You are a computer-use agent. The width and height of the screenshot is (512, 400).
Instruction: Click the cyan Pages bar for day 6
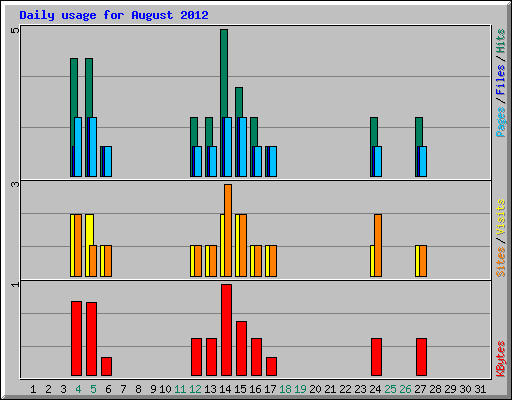click(x=108, y=161)
